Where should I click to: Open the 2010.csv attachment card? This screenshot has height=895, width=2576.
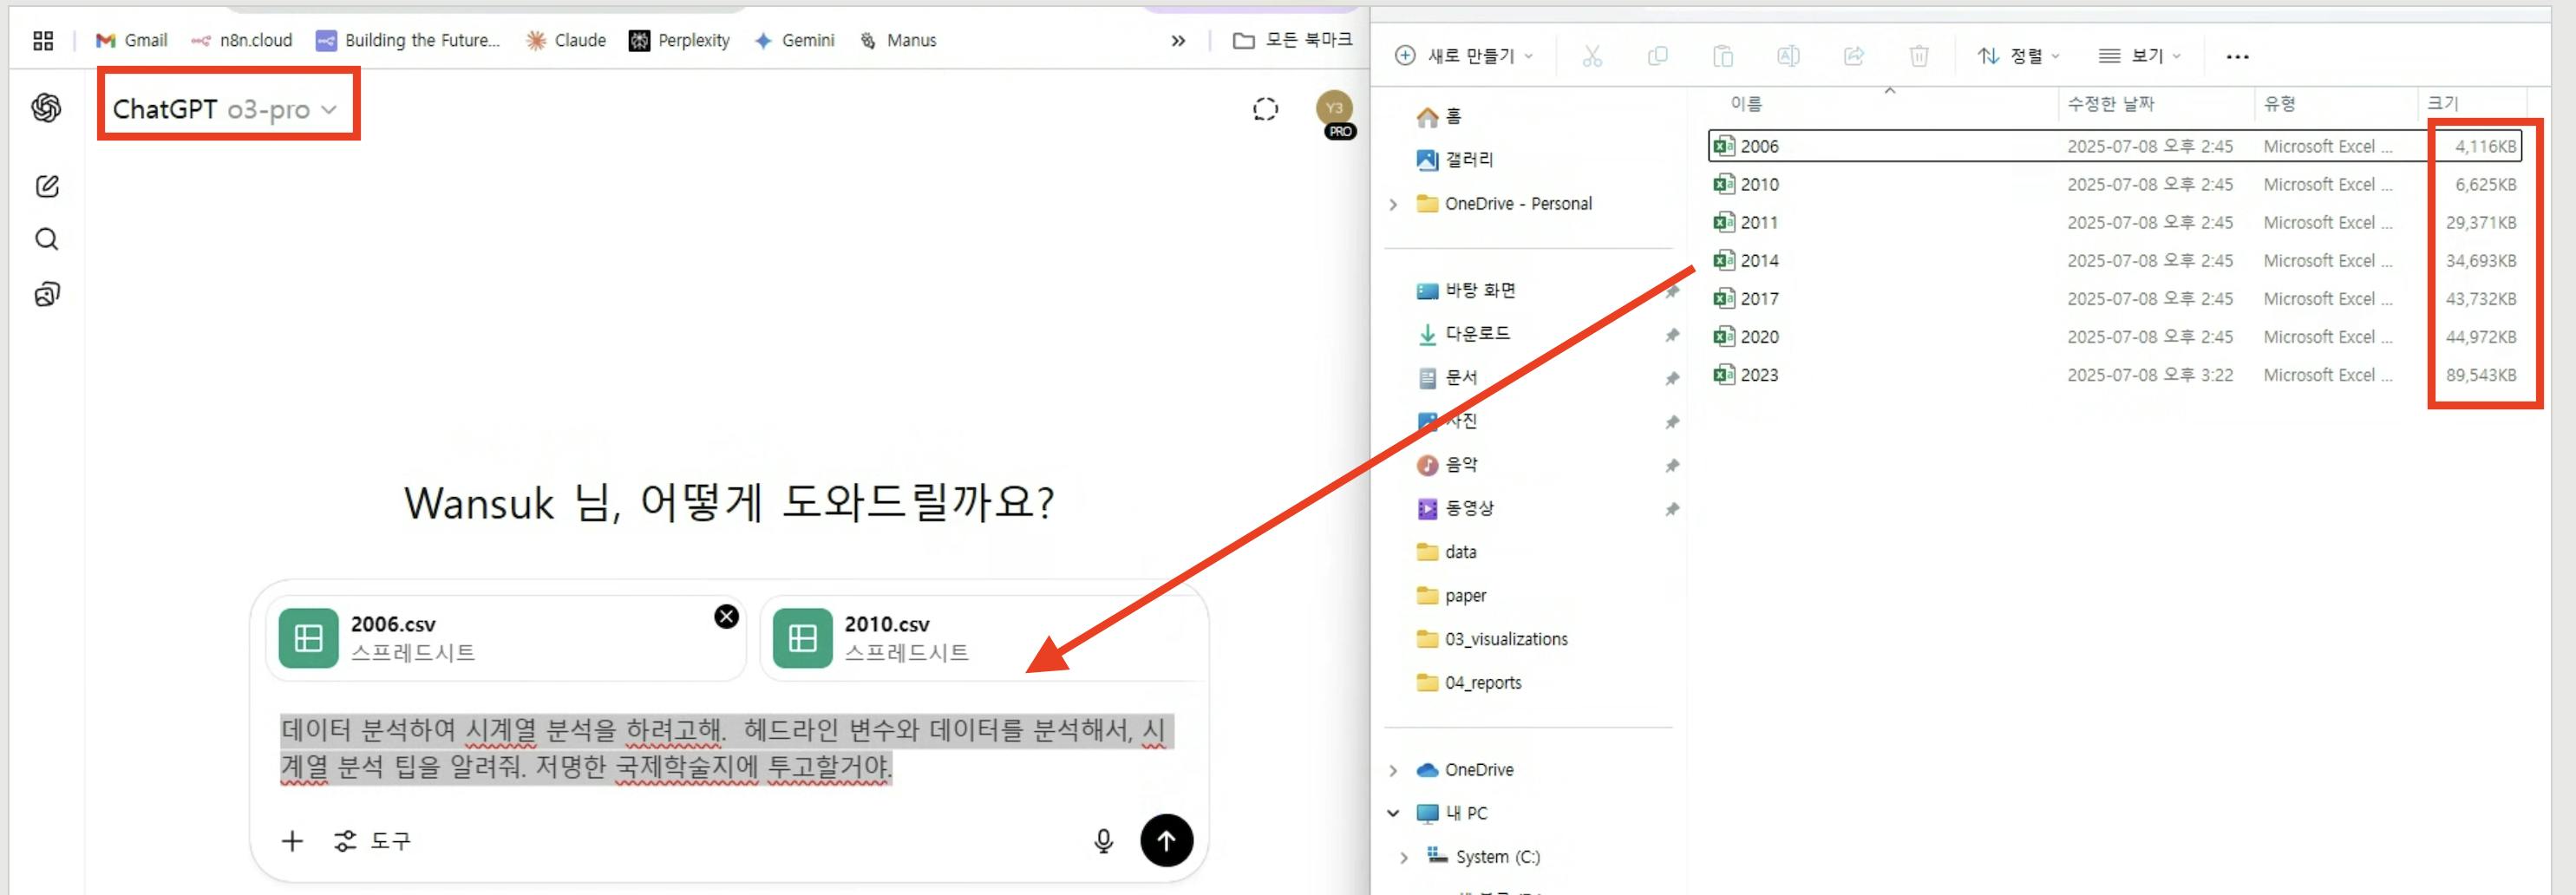click(x=984, y=638)
